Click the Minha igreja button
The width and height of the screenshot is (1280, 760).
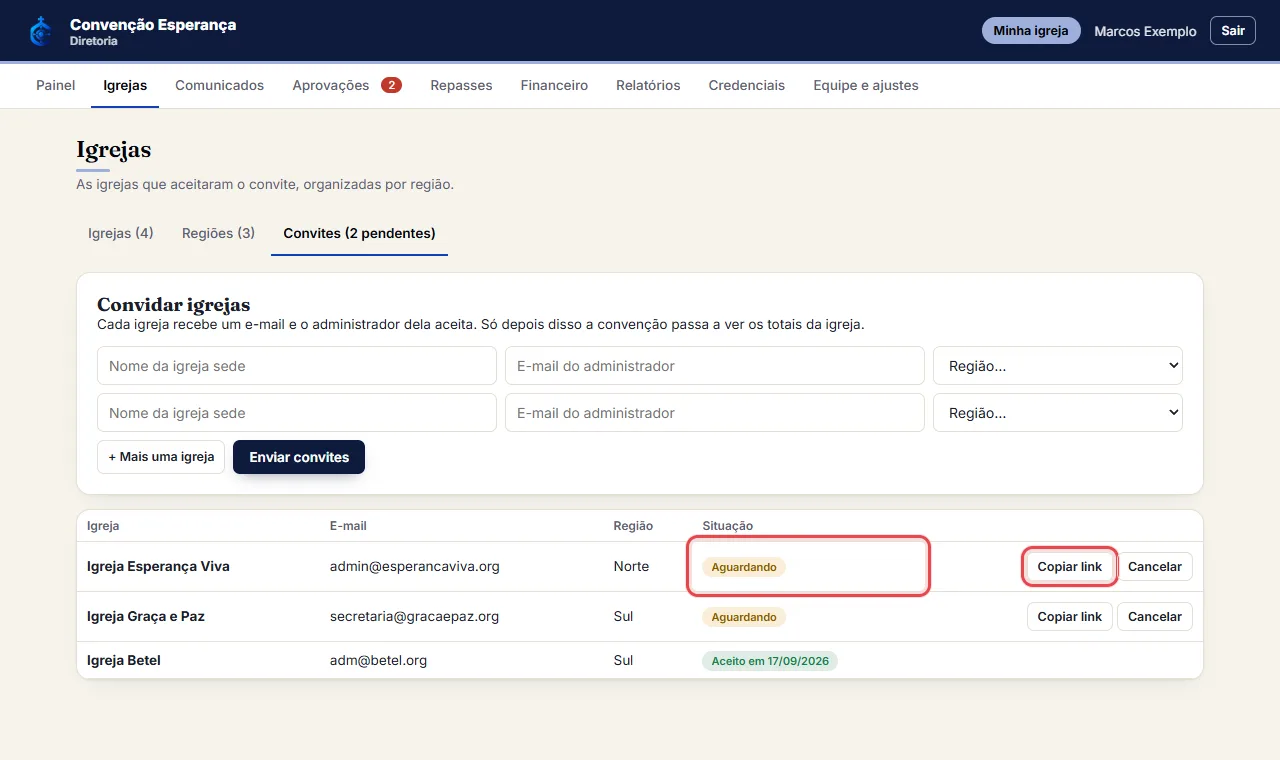tap(1031, 31)
